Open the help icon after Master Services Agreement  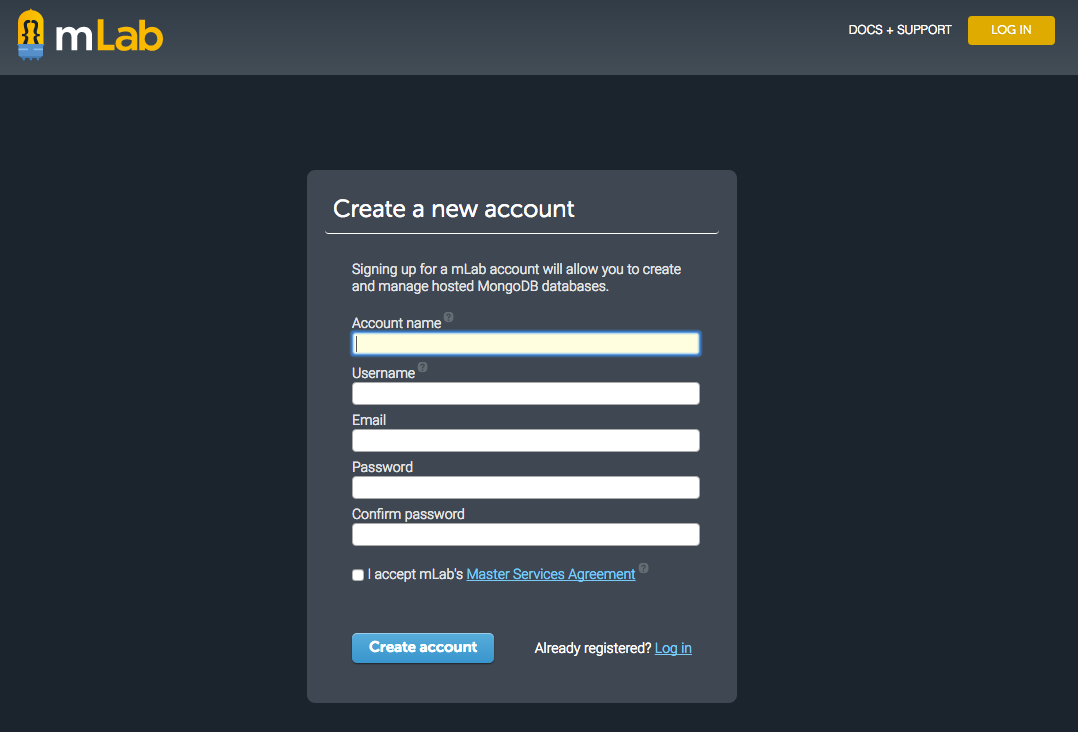click(644, 568)
